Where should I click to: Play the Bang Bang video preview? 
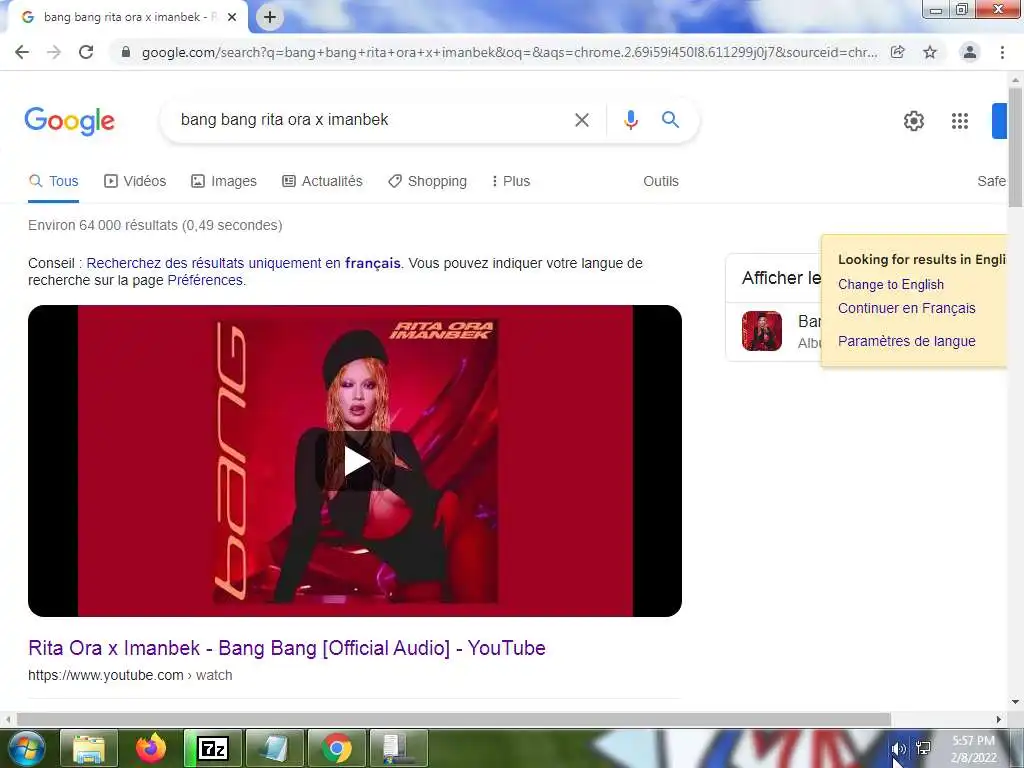tap(356, 461)
